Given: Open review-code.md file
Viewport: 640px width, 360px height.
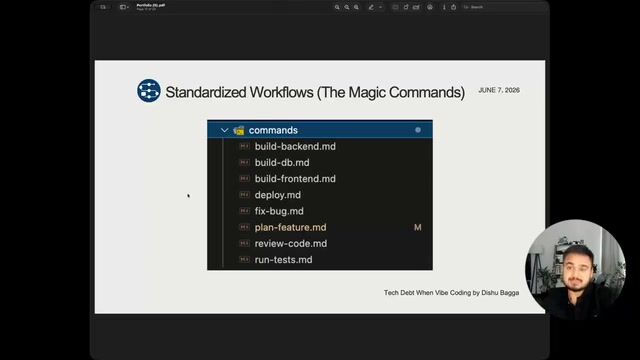Looking at the screenshot, I should coord(291,244).
